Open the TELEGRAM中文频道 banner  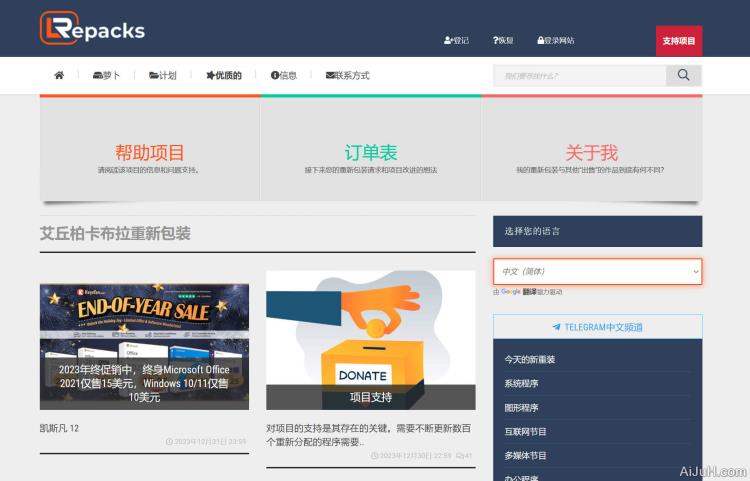pyautogui.click(x=597, y=327)
